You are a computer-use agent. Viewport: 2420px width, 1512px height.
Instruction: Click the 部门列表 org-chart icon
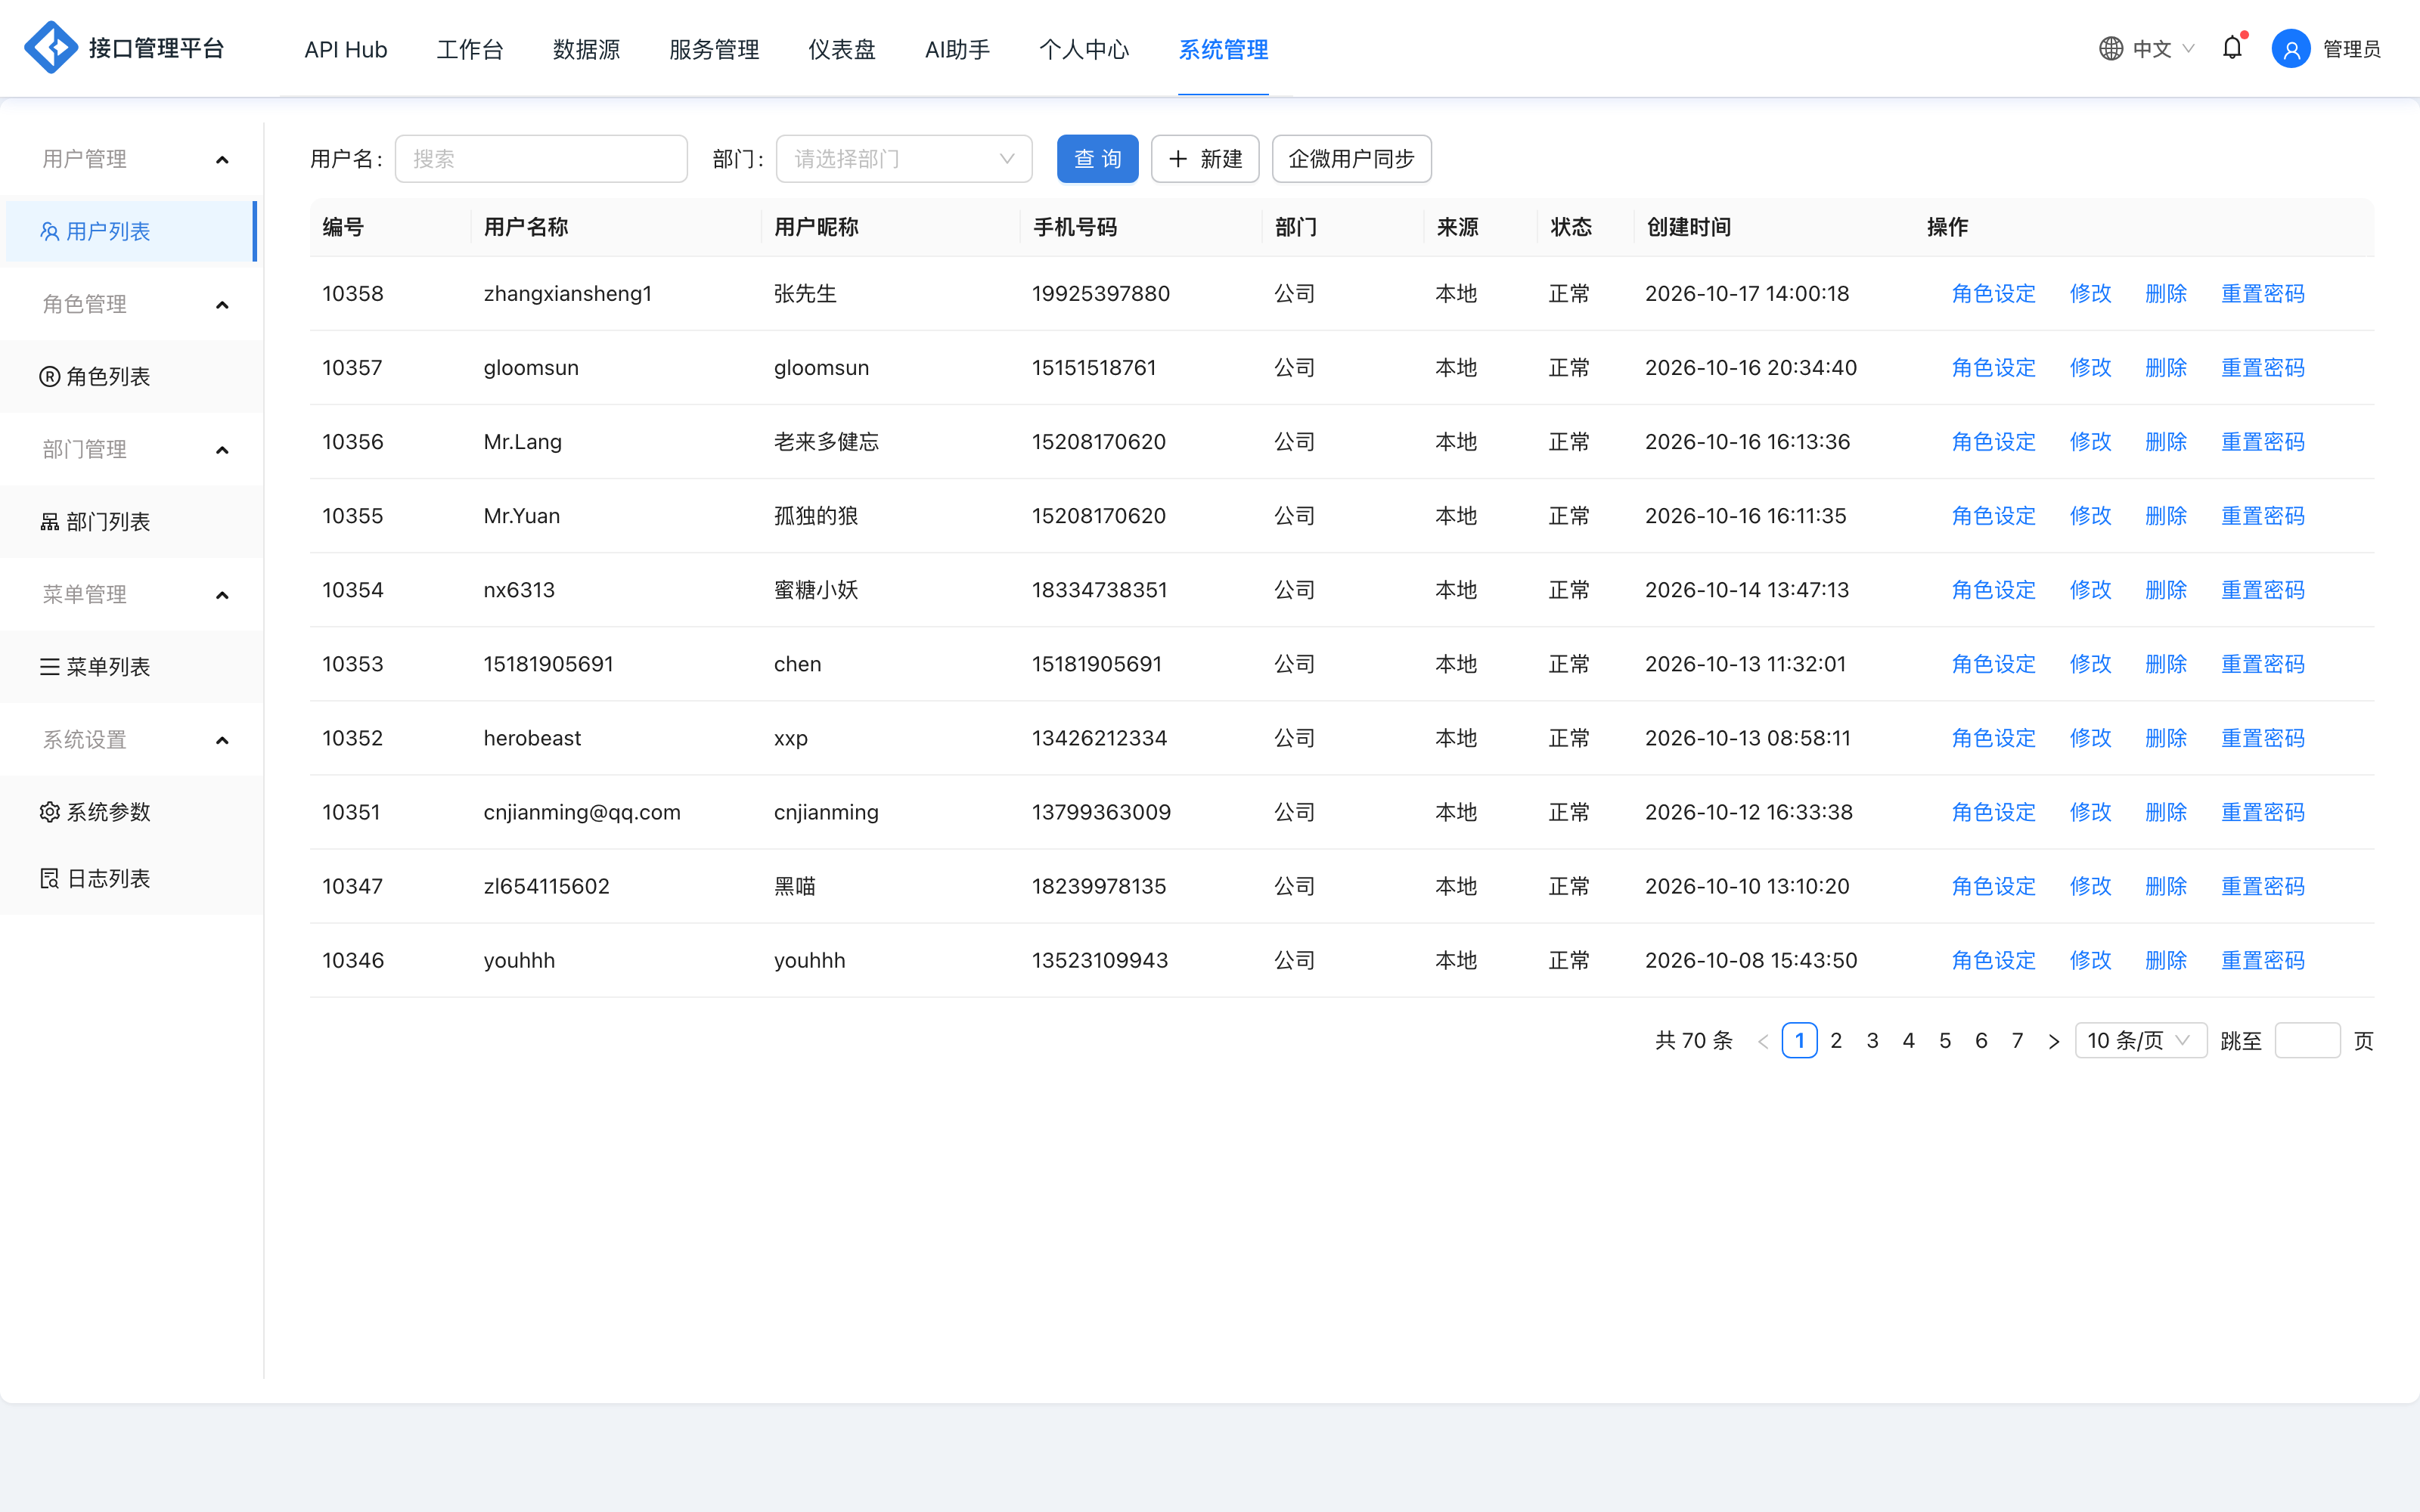click(x=49, y=521)
